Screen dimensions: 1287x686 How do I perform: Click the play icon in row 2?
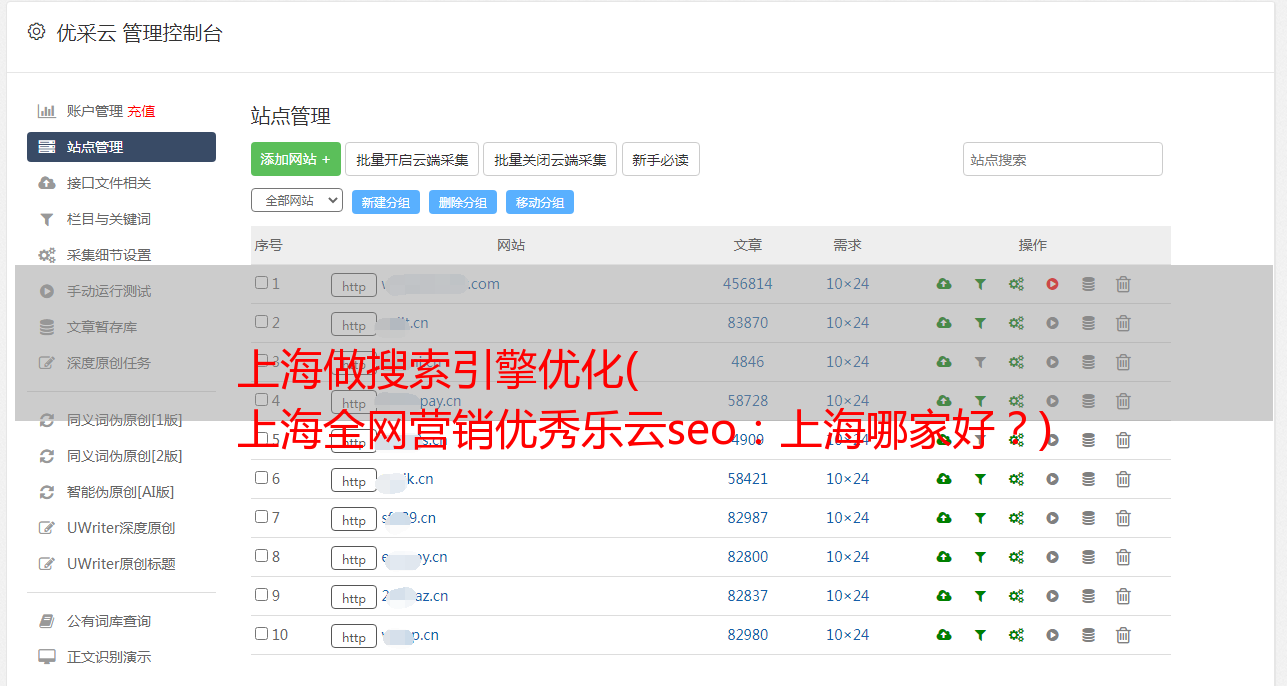(1052, 323)
